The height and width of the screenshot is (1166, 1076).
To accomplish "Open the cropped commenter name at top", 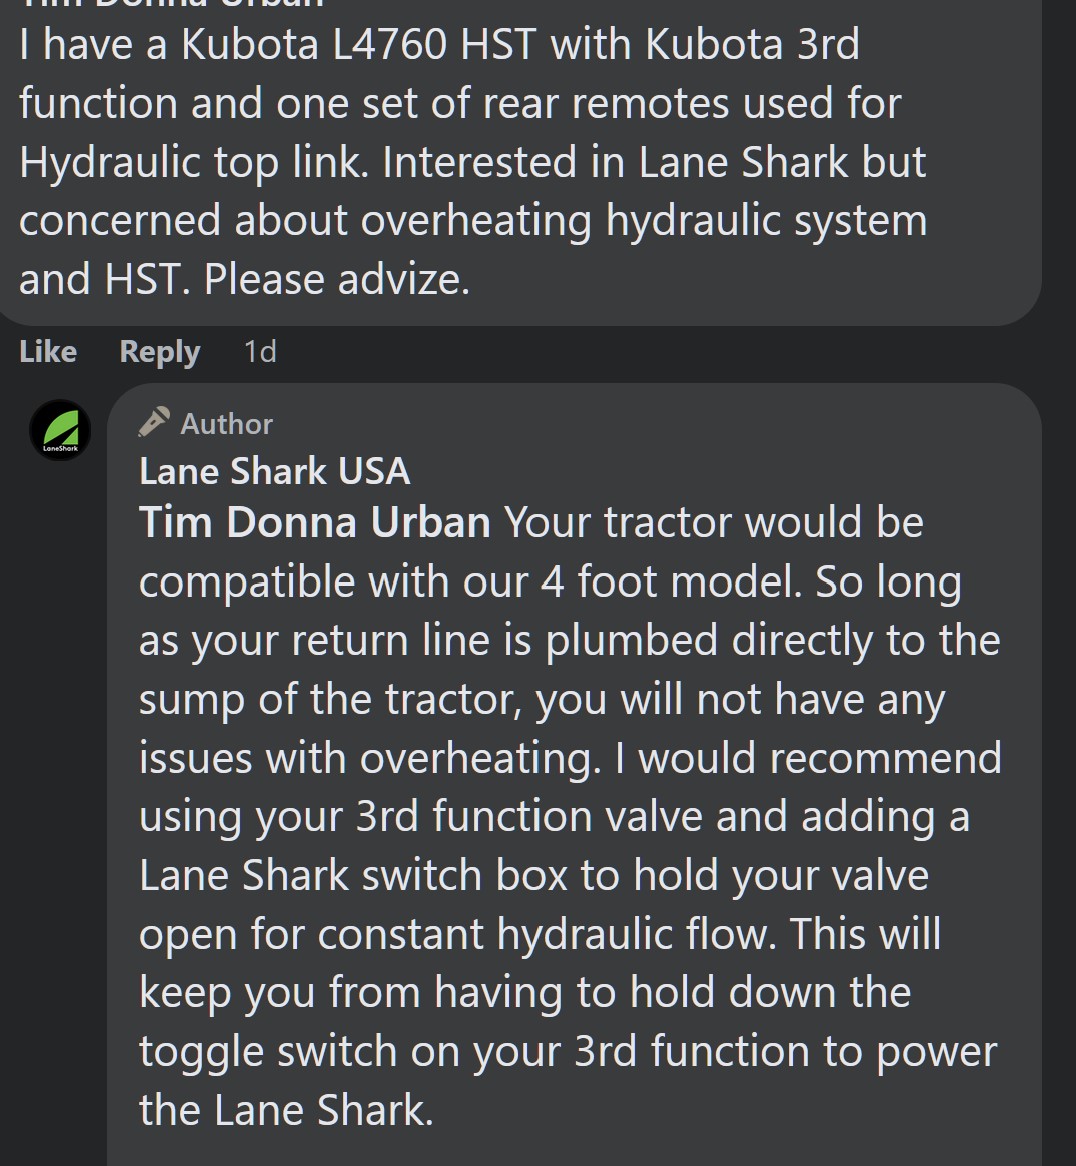I will (x=171, y=3).
